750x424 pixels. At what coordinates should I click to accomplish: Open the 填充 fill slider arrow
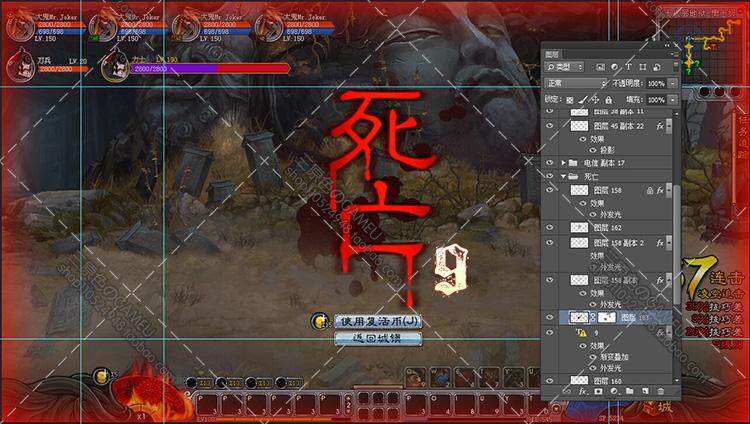tap(673, 100)
